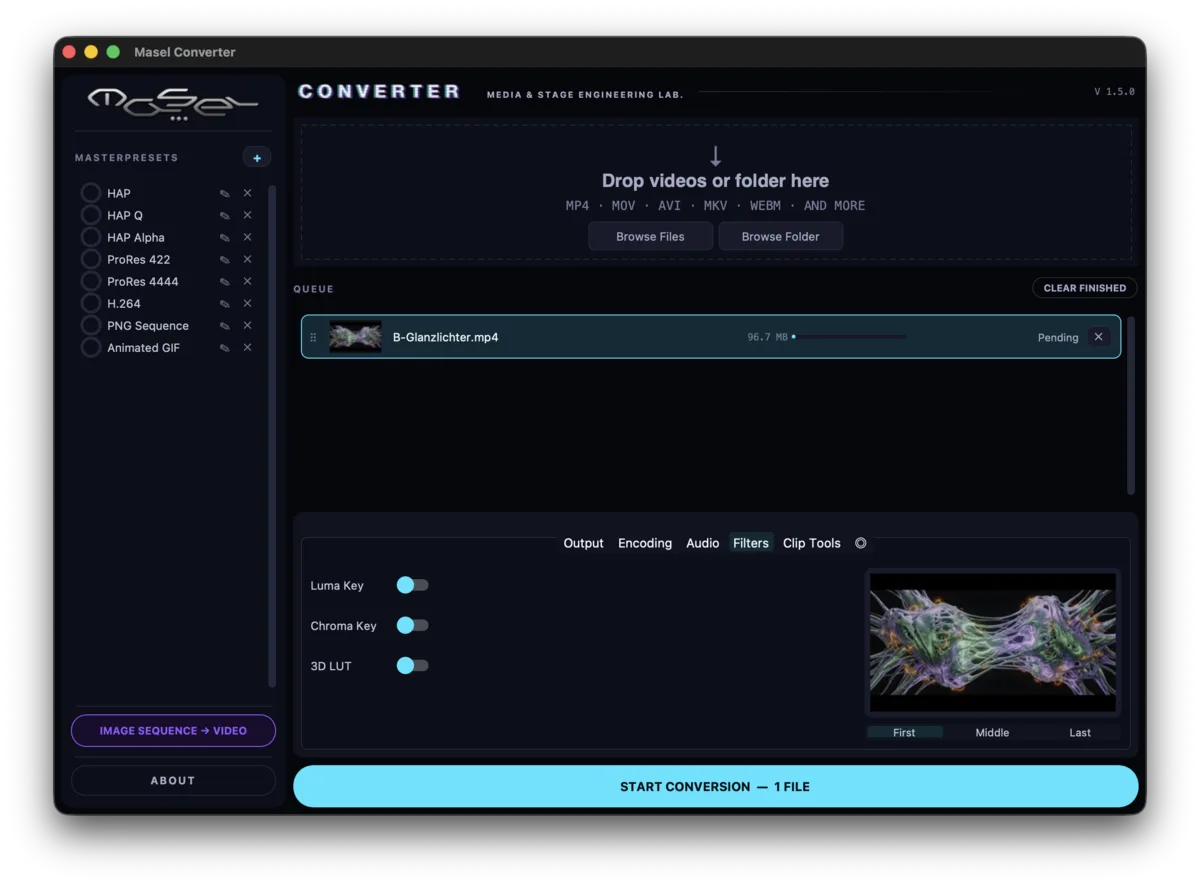Start conversion of 1 file
Viewport: 1200px width, 886px height.
715,786
